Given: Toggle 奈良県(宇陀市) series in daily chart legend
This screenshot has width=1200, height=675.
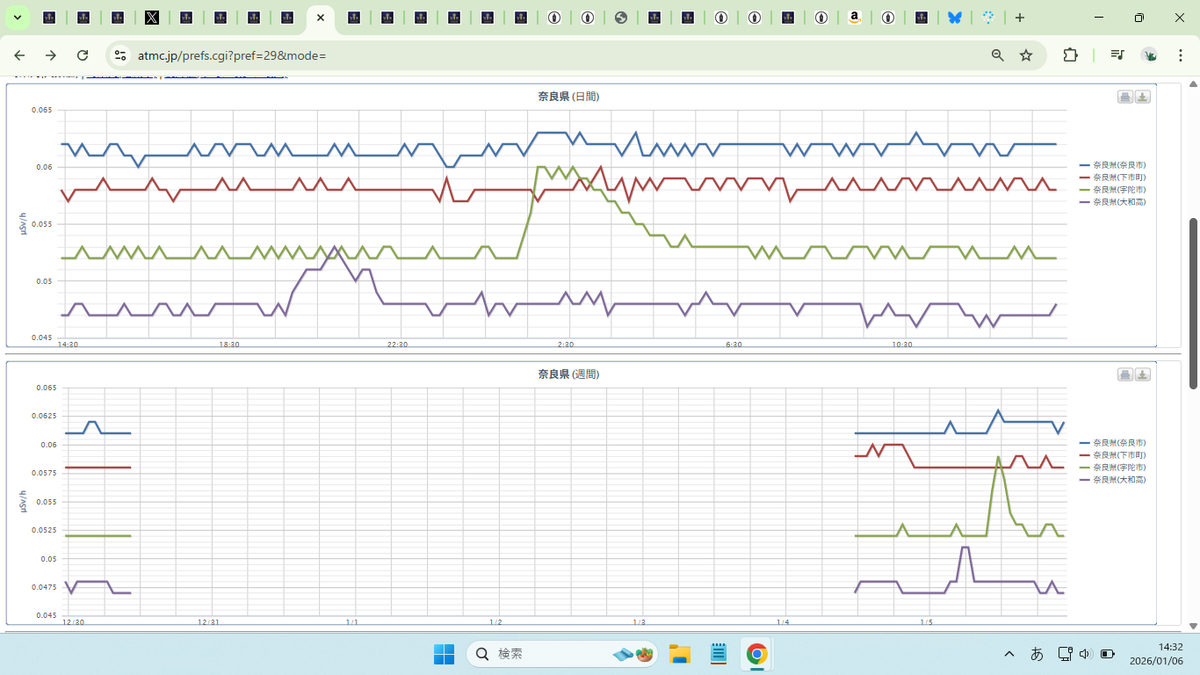Looking at the screenshot, I should tap(1112, 189).
